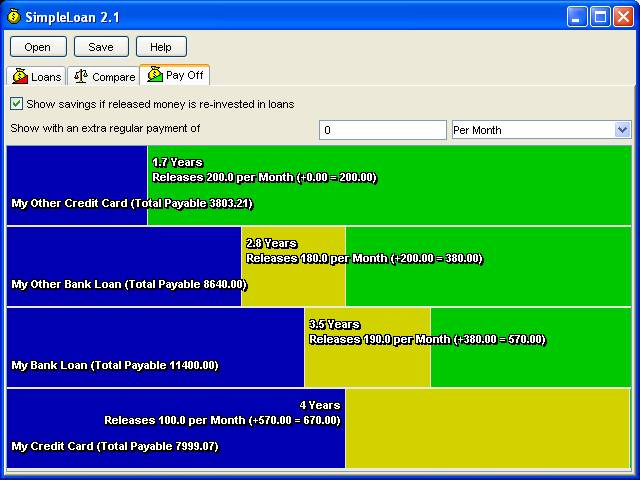Screen dimensions: 640x480
Task: Open the Help button
Action: (160, 47)
